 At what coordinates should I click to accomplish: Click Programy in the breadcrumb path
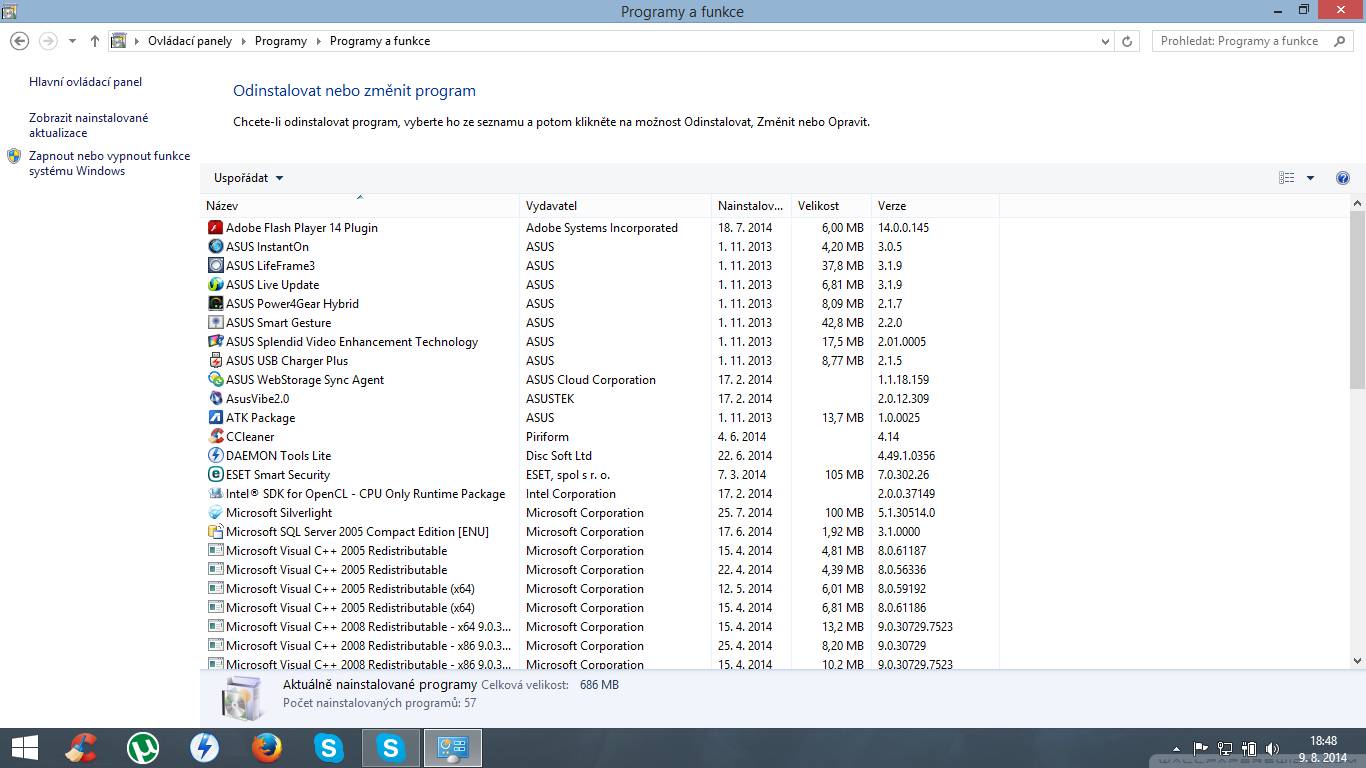pos(281,41)
